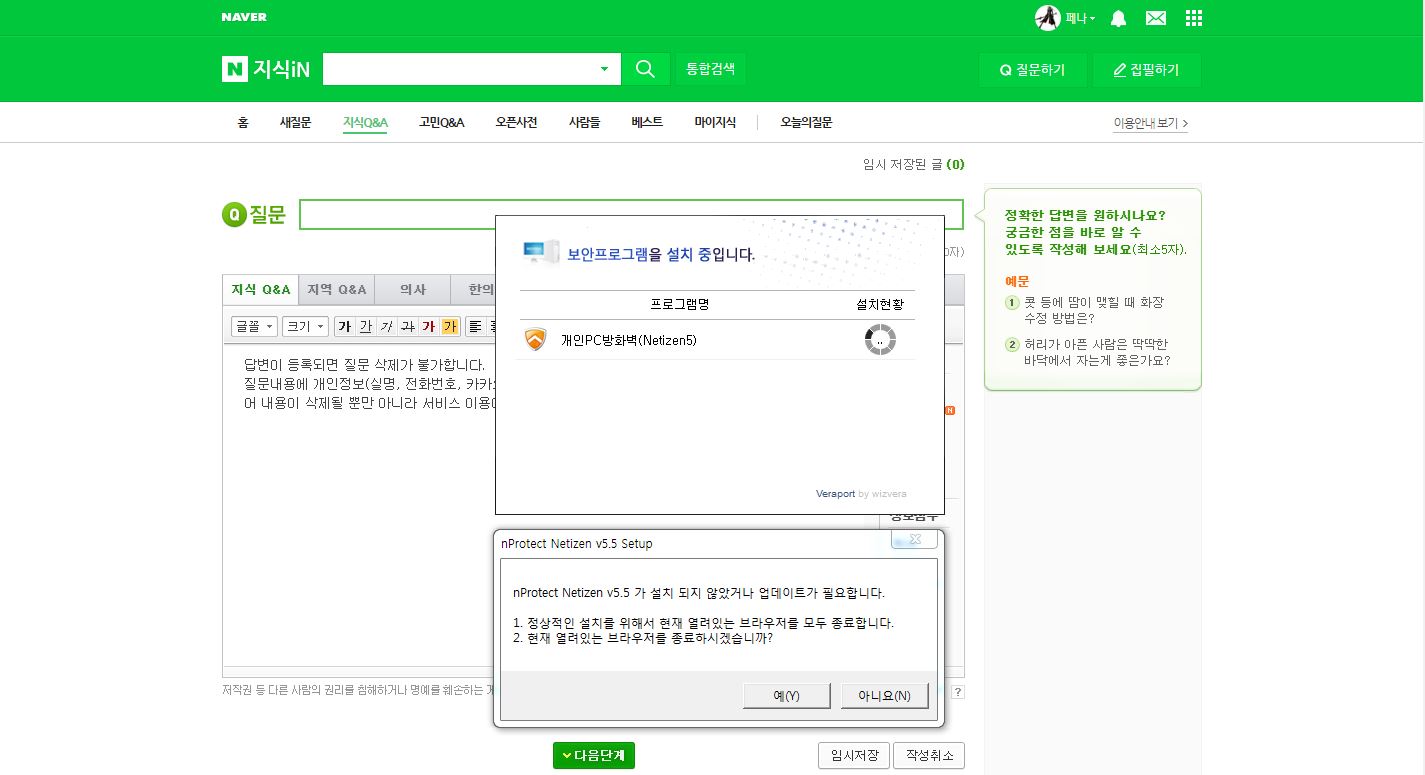
Task: Open the red 가 font color picker
Action: tap(428, 326)
